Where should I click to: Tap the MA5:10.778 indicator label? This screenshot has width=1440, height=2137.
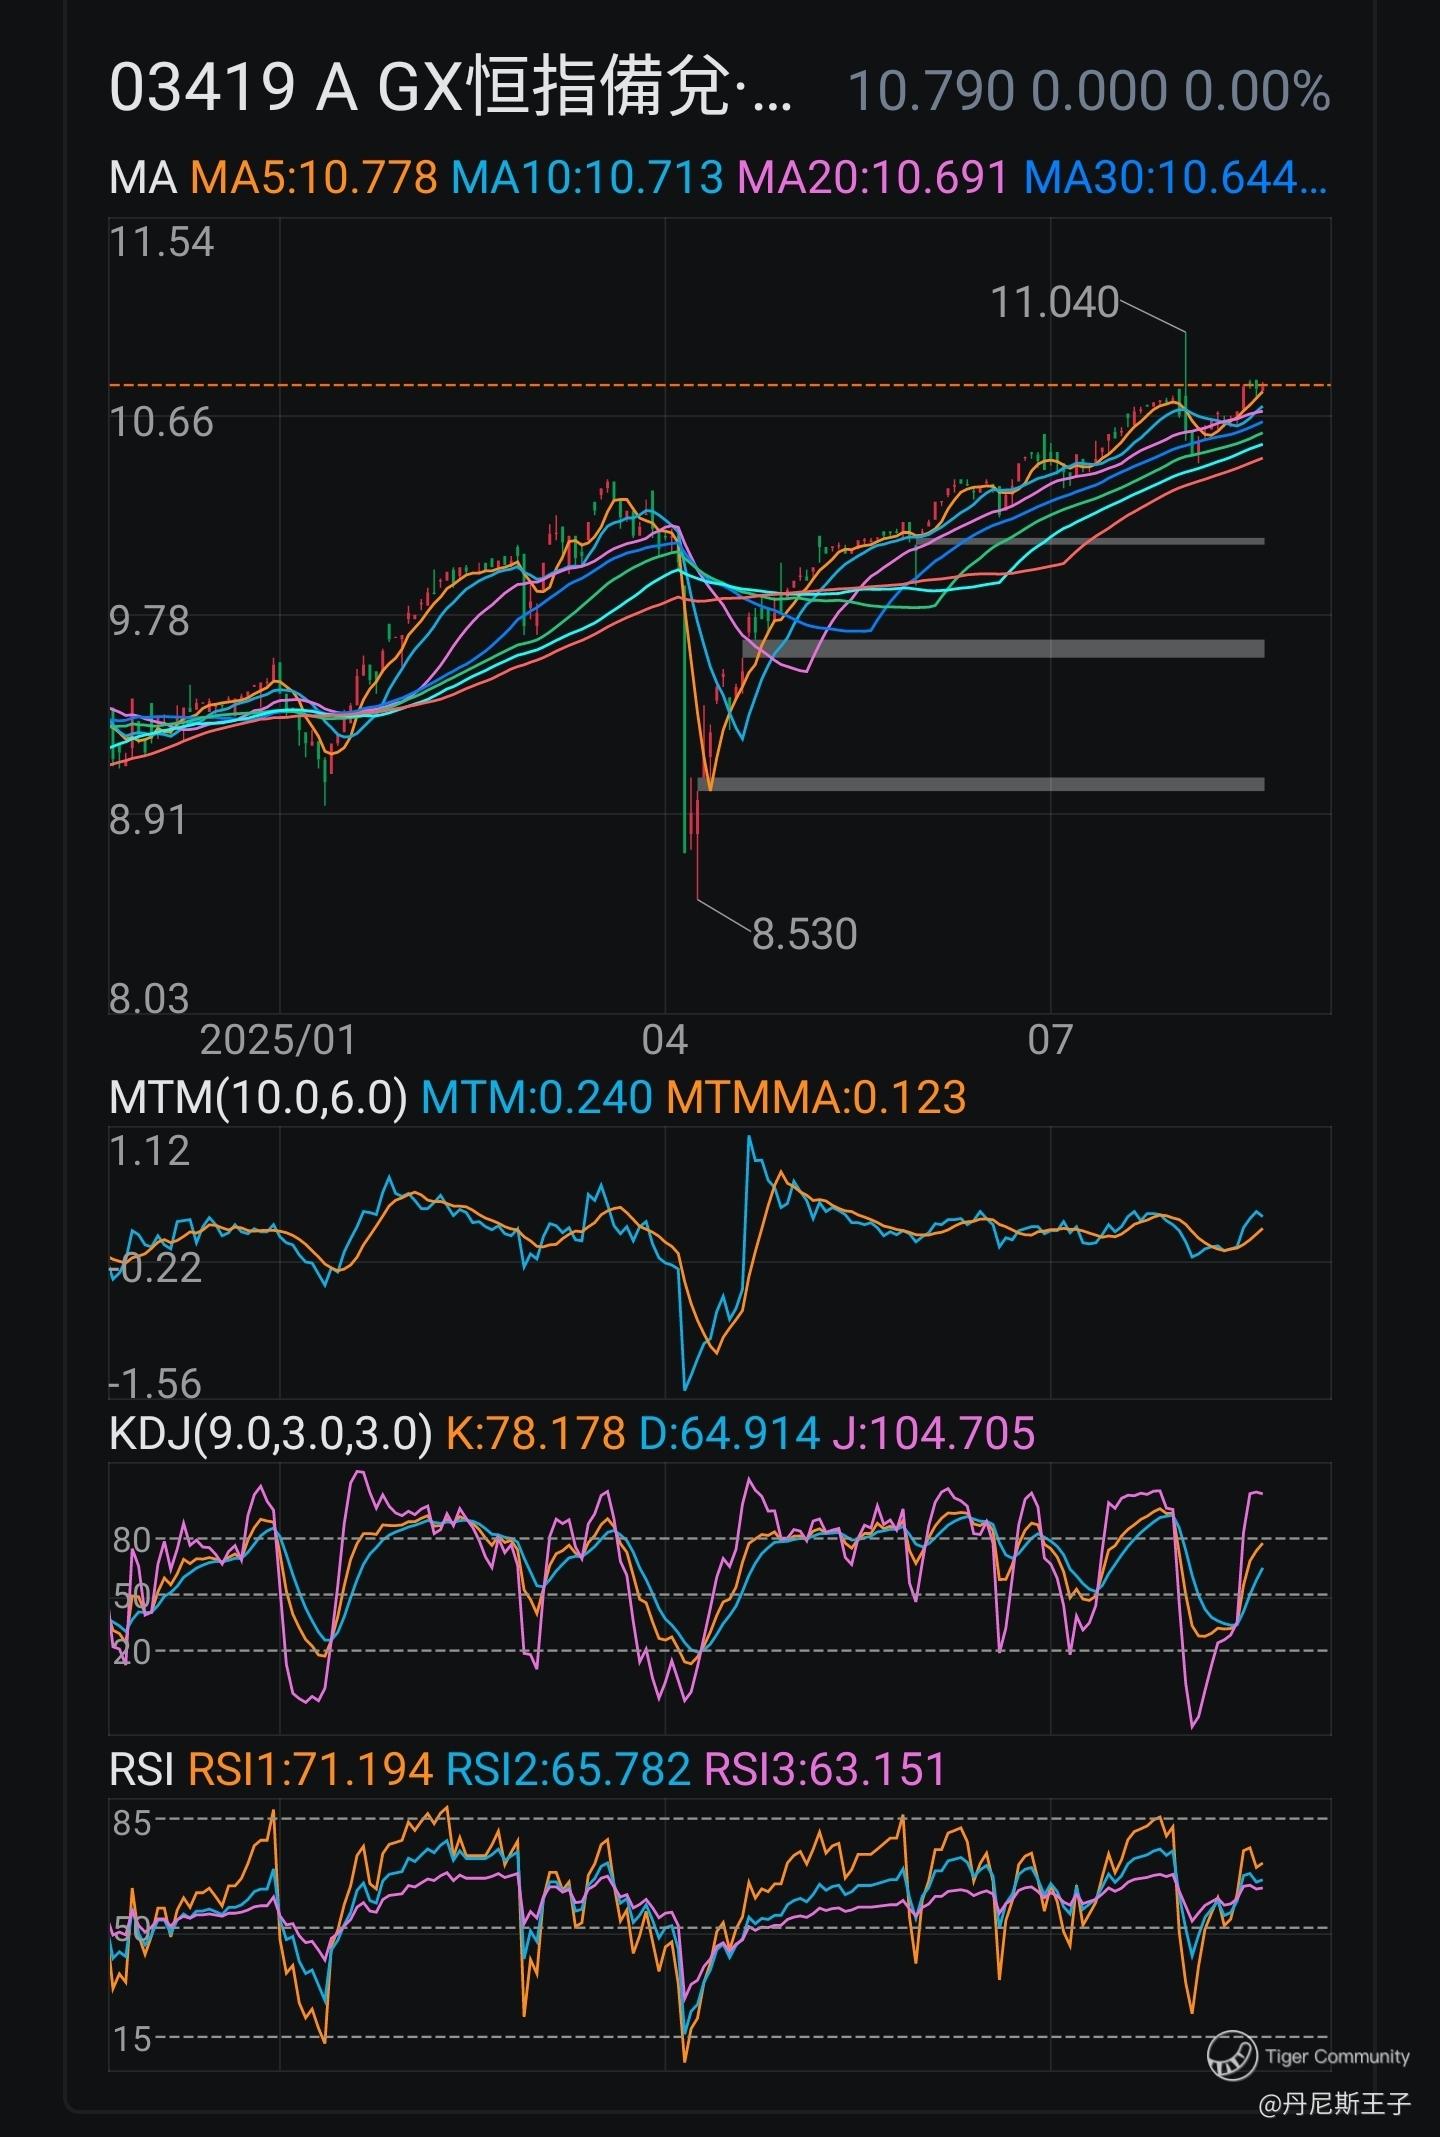point(314,177)
